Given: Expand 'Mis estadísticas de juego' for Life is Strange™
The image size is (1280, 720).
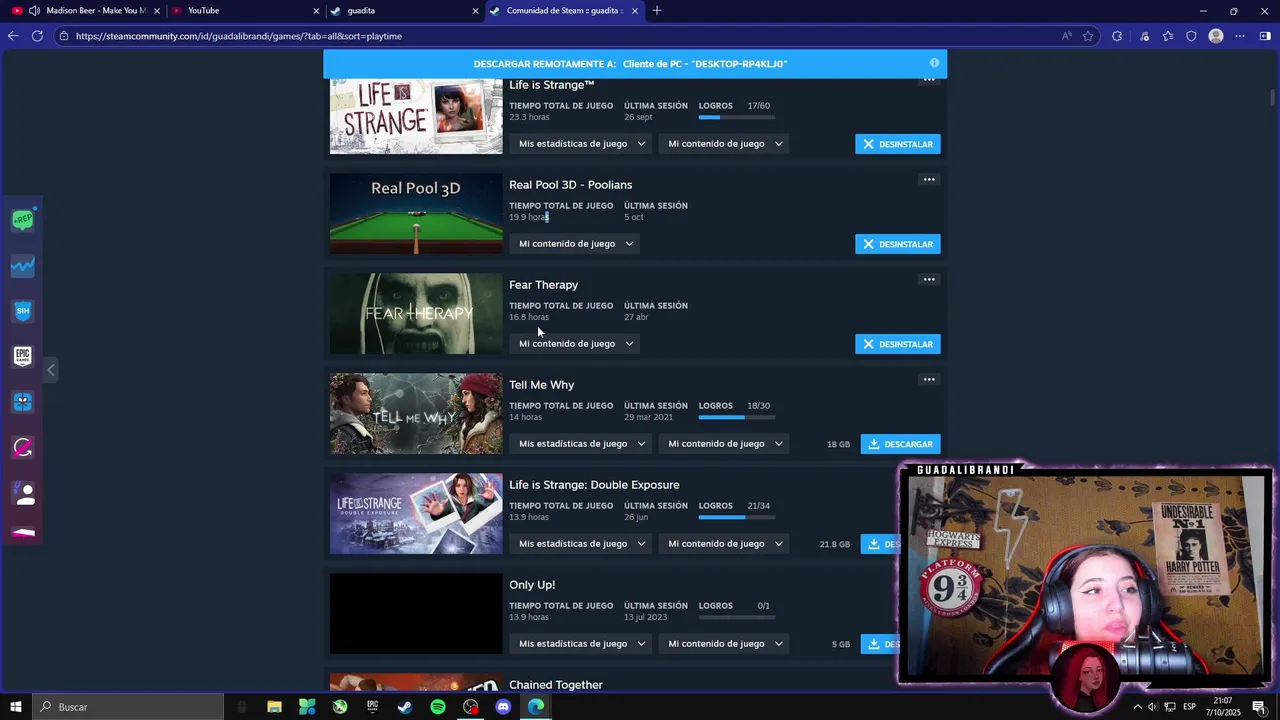Looking at the screenshot, I should point(582,144).
